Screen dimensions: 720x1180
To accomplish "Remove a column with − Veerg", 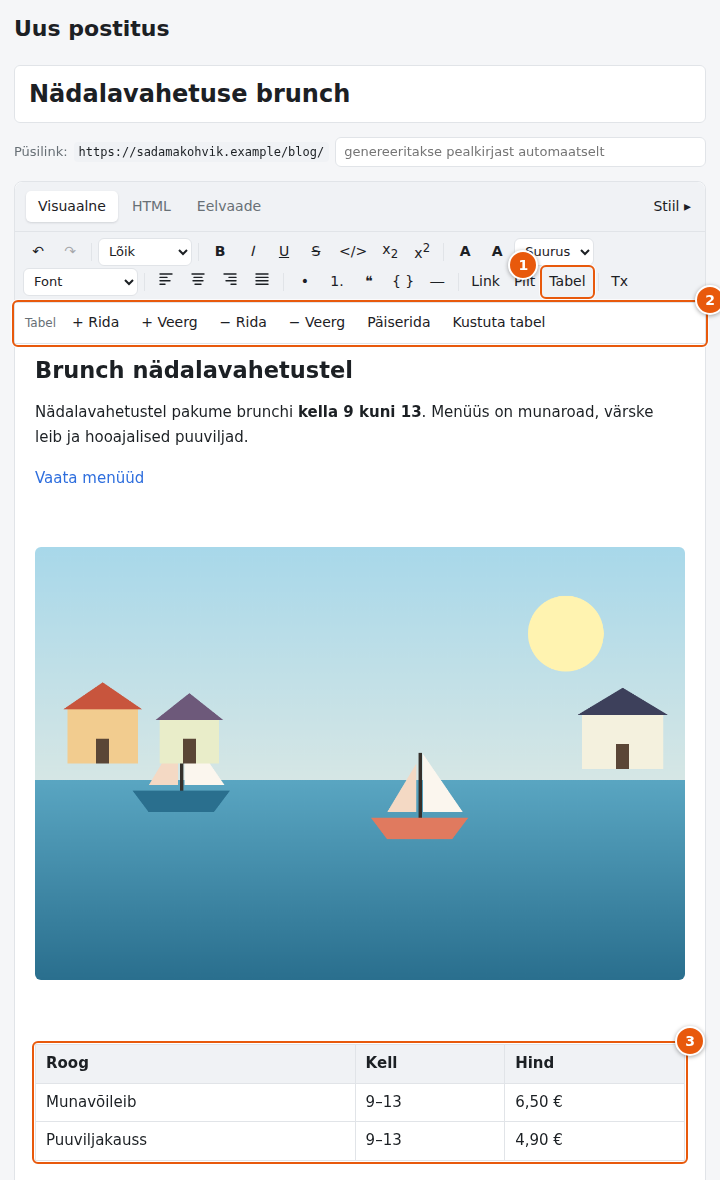I will pyautogui.click(x=317, y=322).
